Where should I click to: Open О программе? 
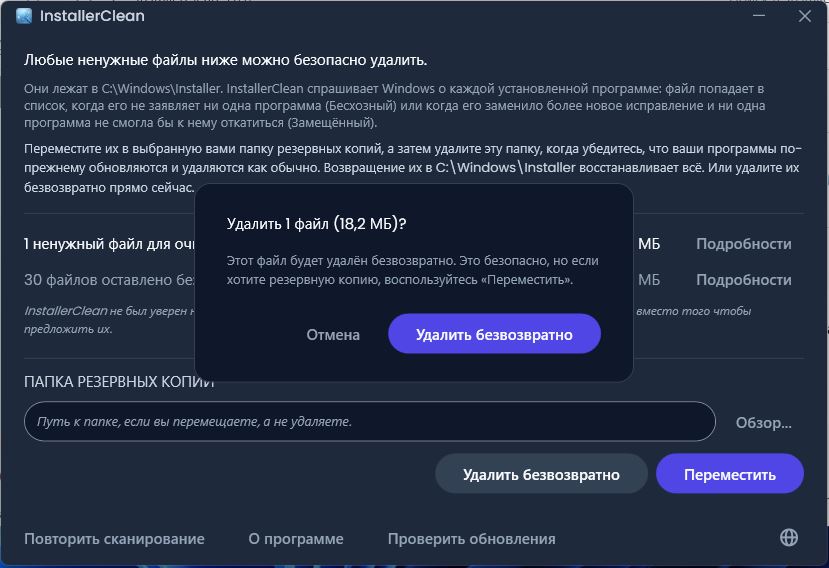click(296, 538)
